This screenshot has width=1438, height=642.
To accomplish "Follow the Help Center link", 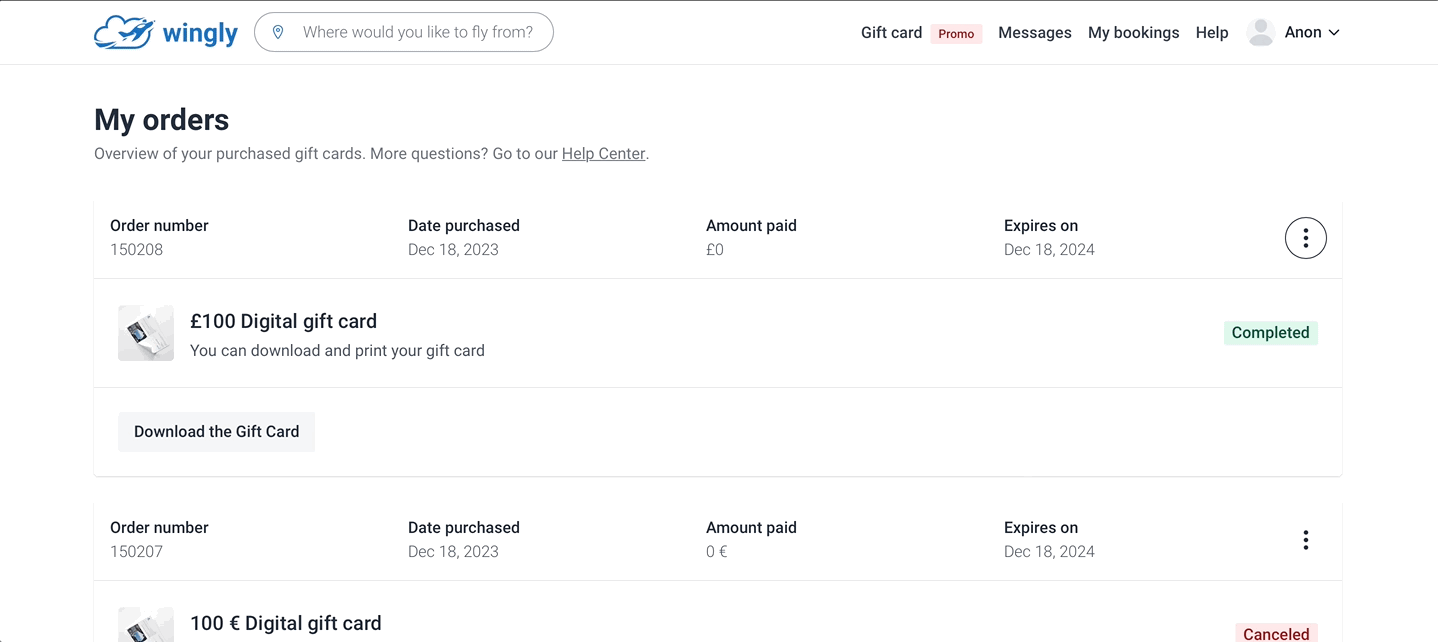I will coord(603,154).
